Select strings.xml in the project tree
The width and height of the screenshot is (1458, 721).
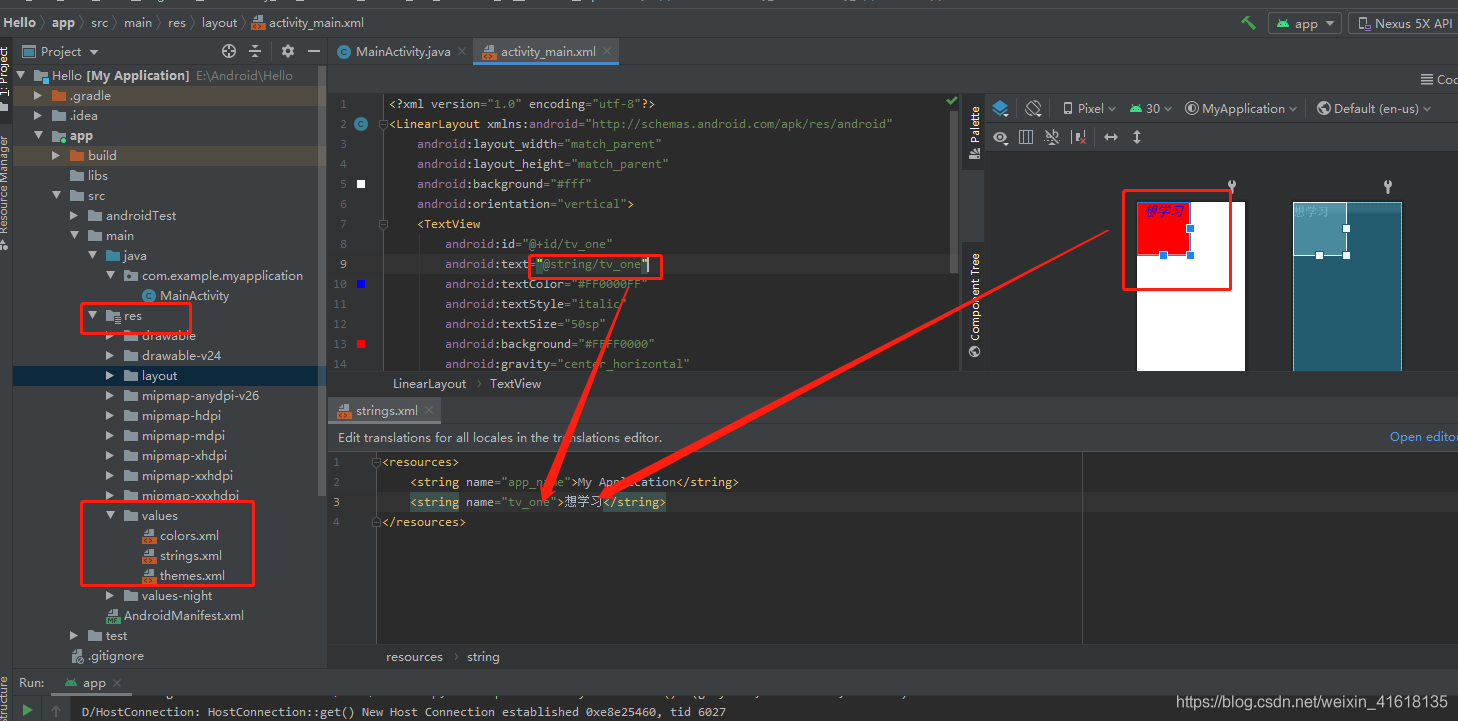click(x=190, y=556)
